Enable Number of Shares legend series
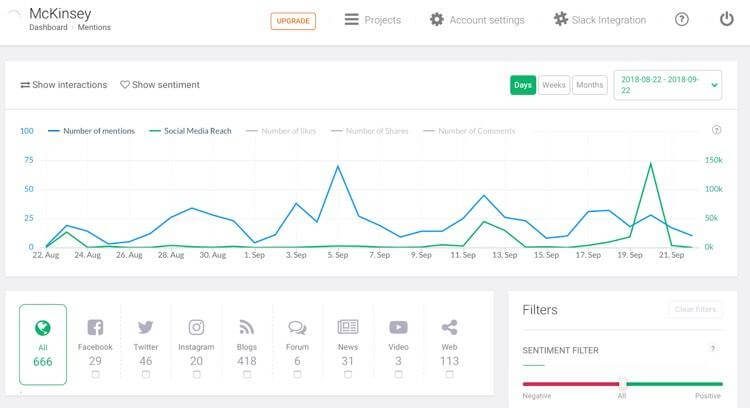 370,131
